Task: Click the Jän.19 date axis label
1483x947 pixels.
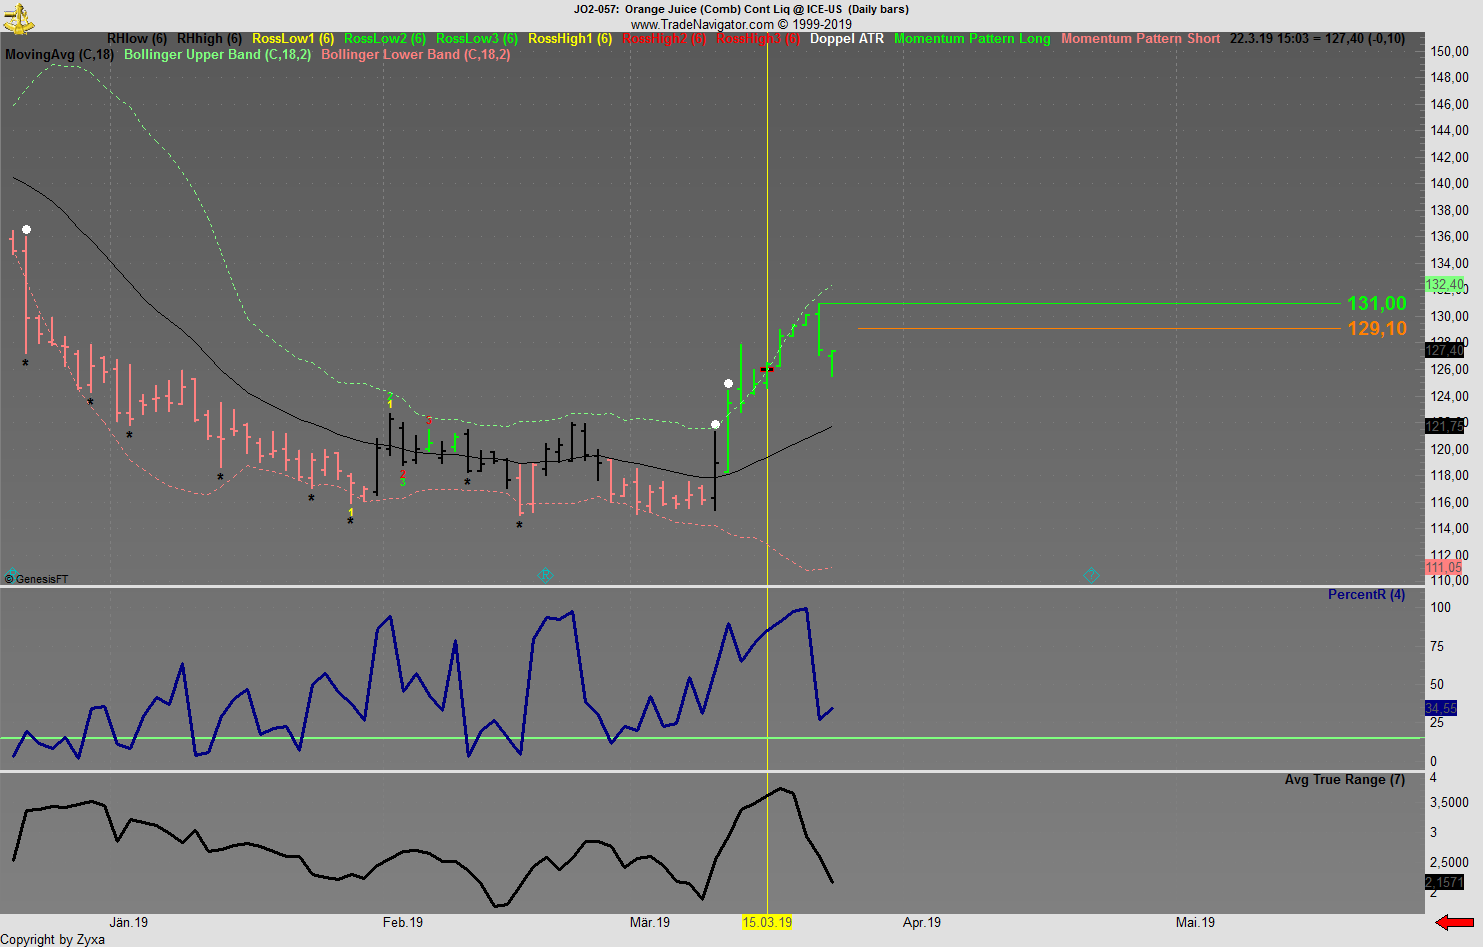Action: (x=128, y=922)
